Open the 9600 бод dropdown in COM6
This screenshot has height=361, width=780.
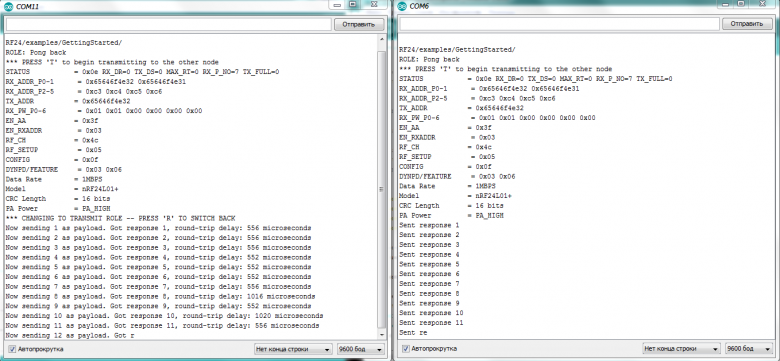coord(749,349)
